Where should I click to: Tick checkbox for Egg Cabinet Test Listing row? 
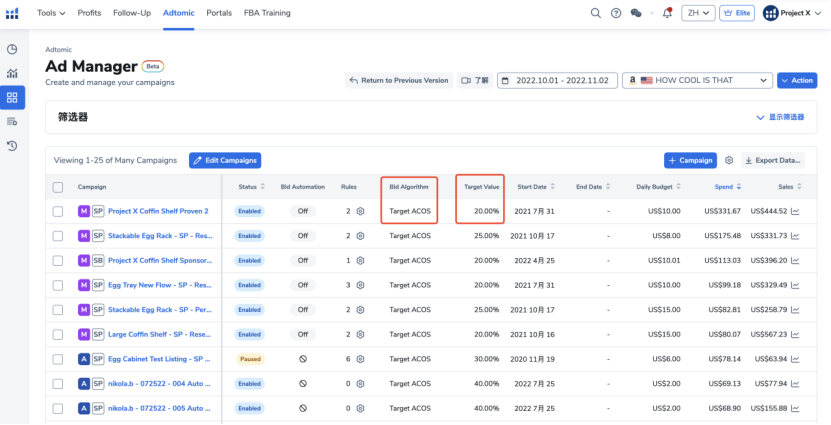[x=58, y=359]
